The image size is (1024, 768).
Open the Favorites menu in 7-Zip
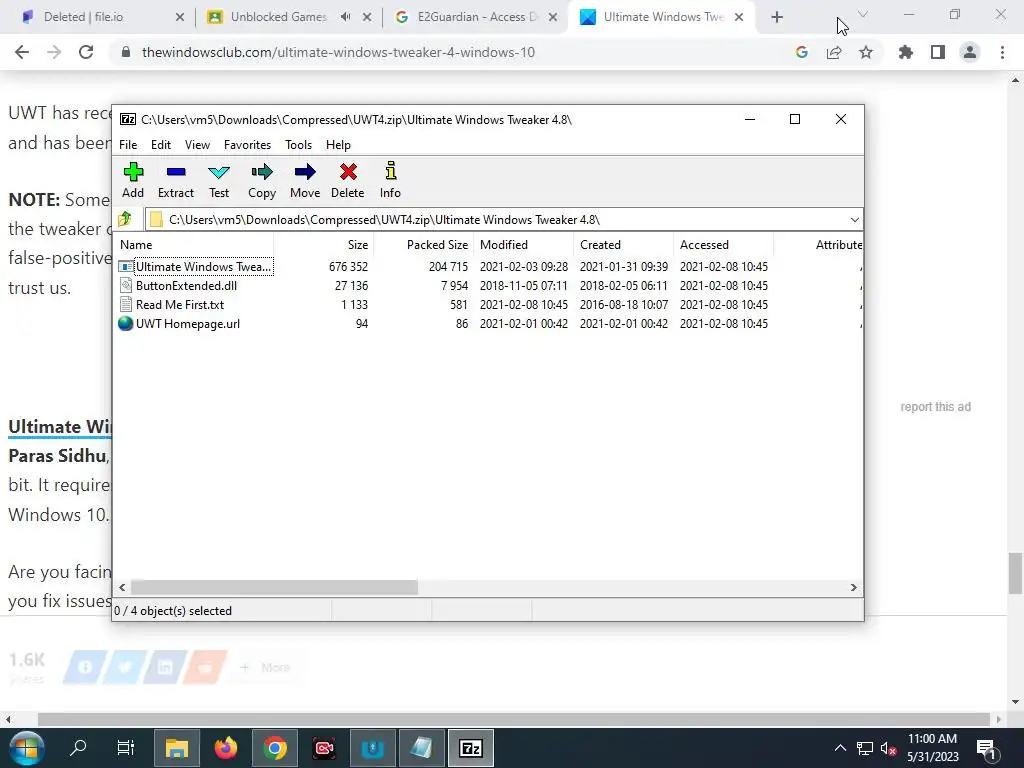247,145
